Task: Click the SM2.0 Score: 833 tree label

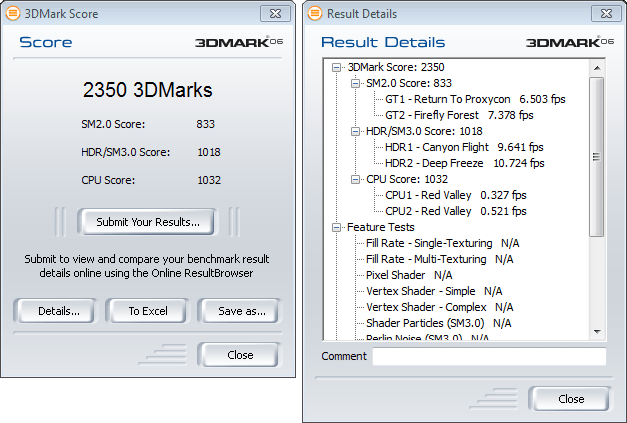Action: pos(409,83)
